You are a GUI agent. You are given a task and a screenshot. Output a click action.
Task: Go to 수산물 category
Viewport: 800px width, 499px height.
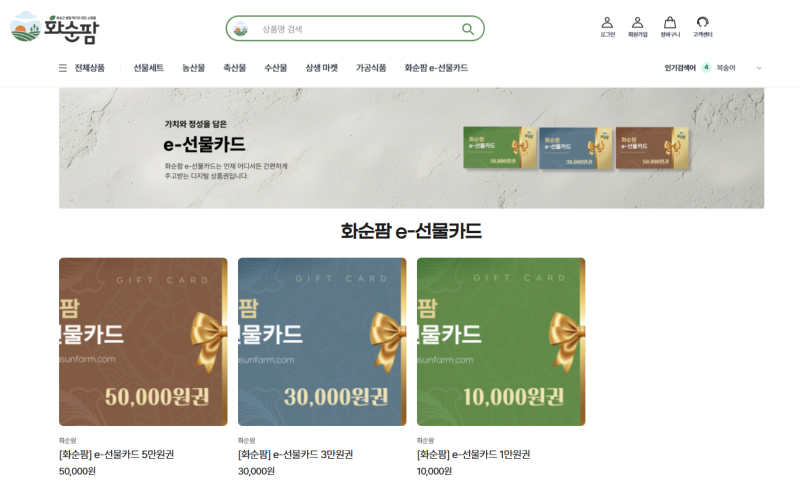tap(276, 68)
